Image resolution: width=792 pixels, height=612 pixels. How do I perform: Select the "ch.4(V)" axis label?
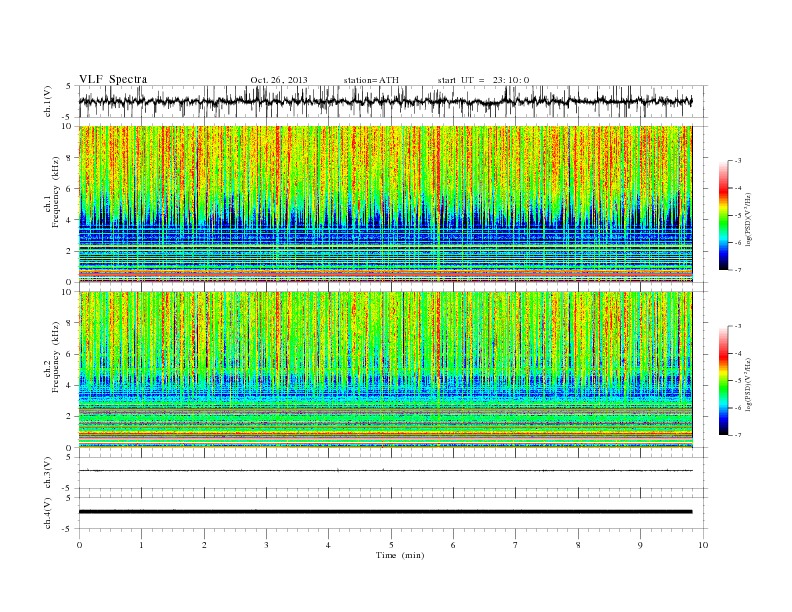click(48, 513)
